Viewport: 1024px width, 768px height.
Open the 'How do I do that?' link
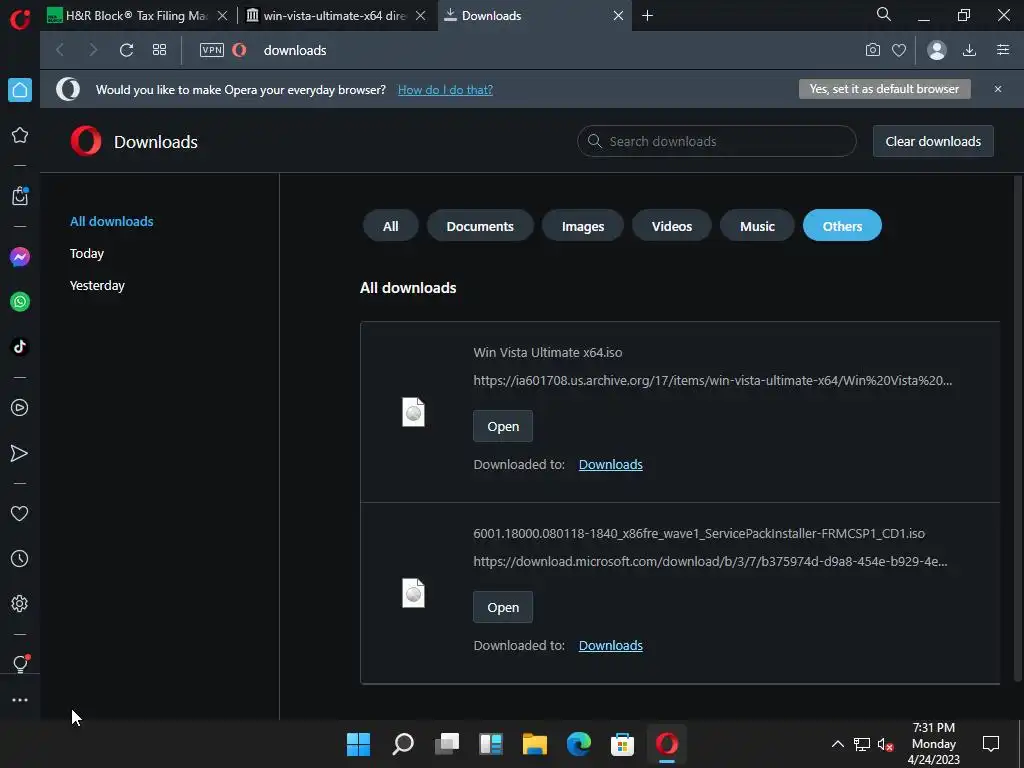[x=445, y=89]
